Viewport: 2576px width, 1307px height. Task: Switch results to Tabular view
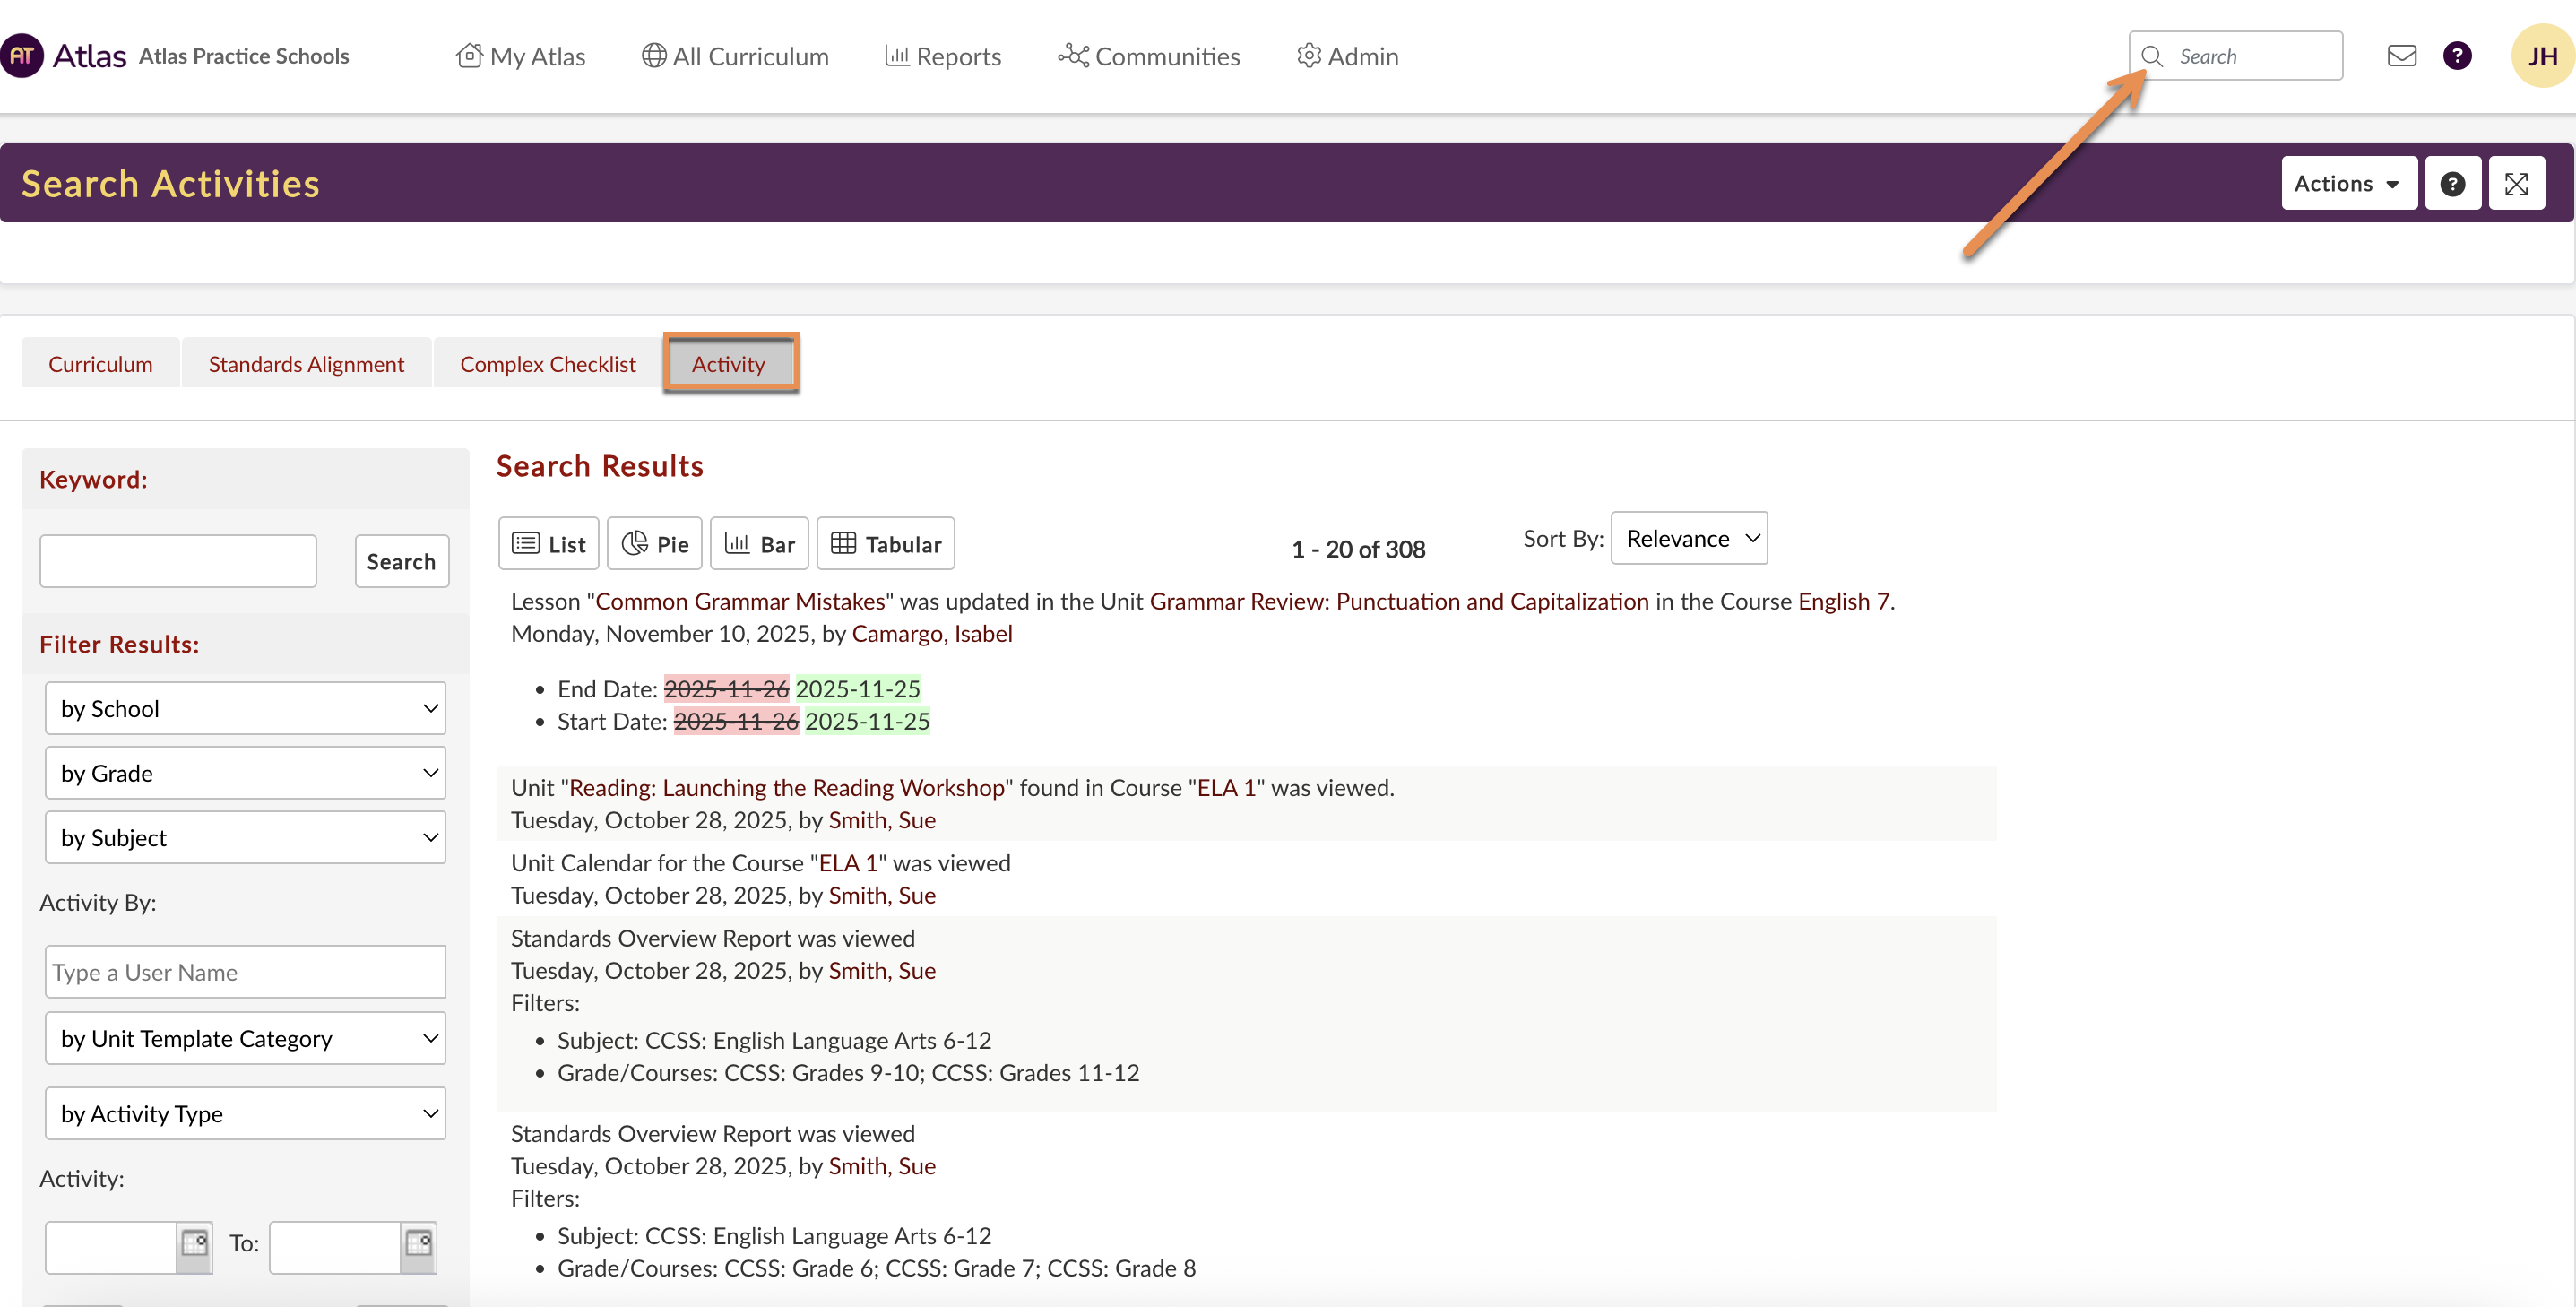click(886, 544)
